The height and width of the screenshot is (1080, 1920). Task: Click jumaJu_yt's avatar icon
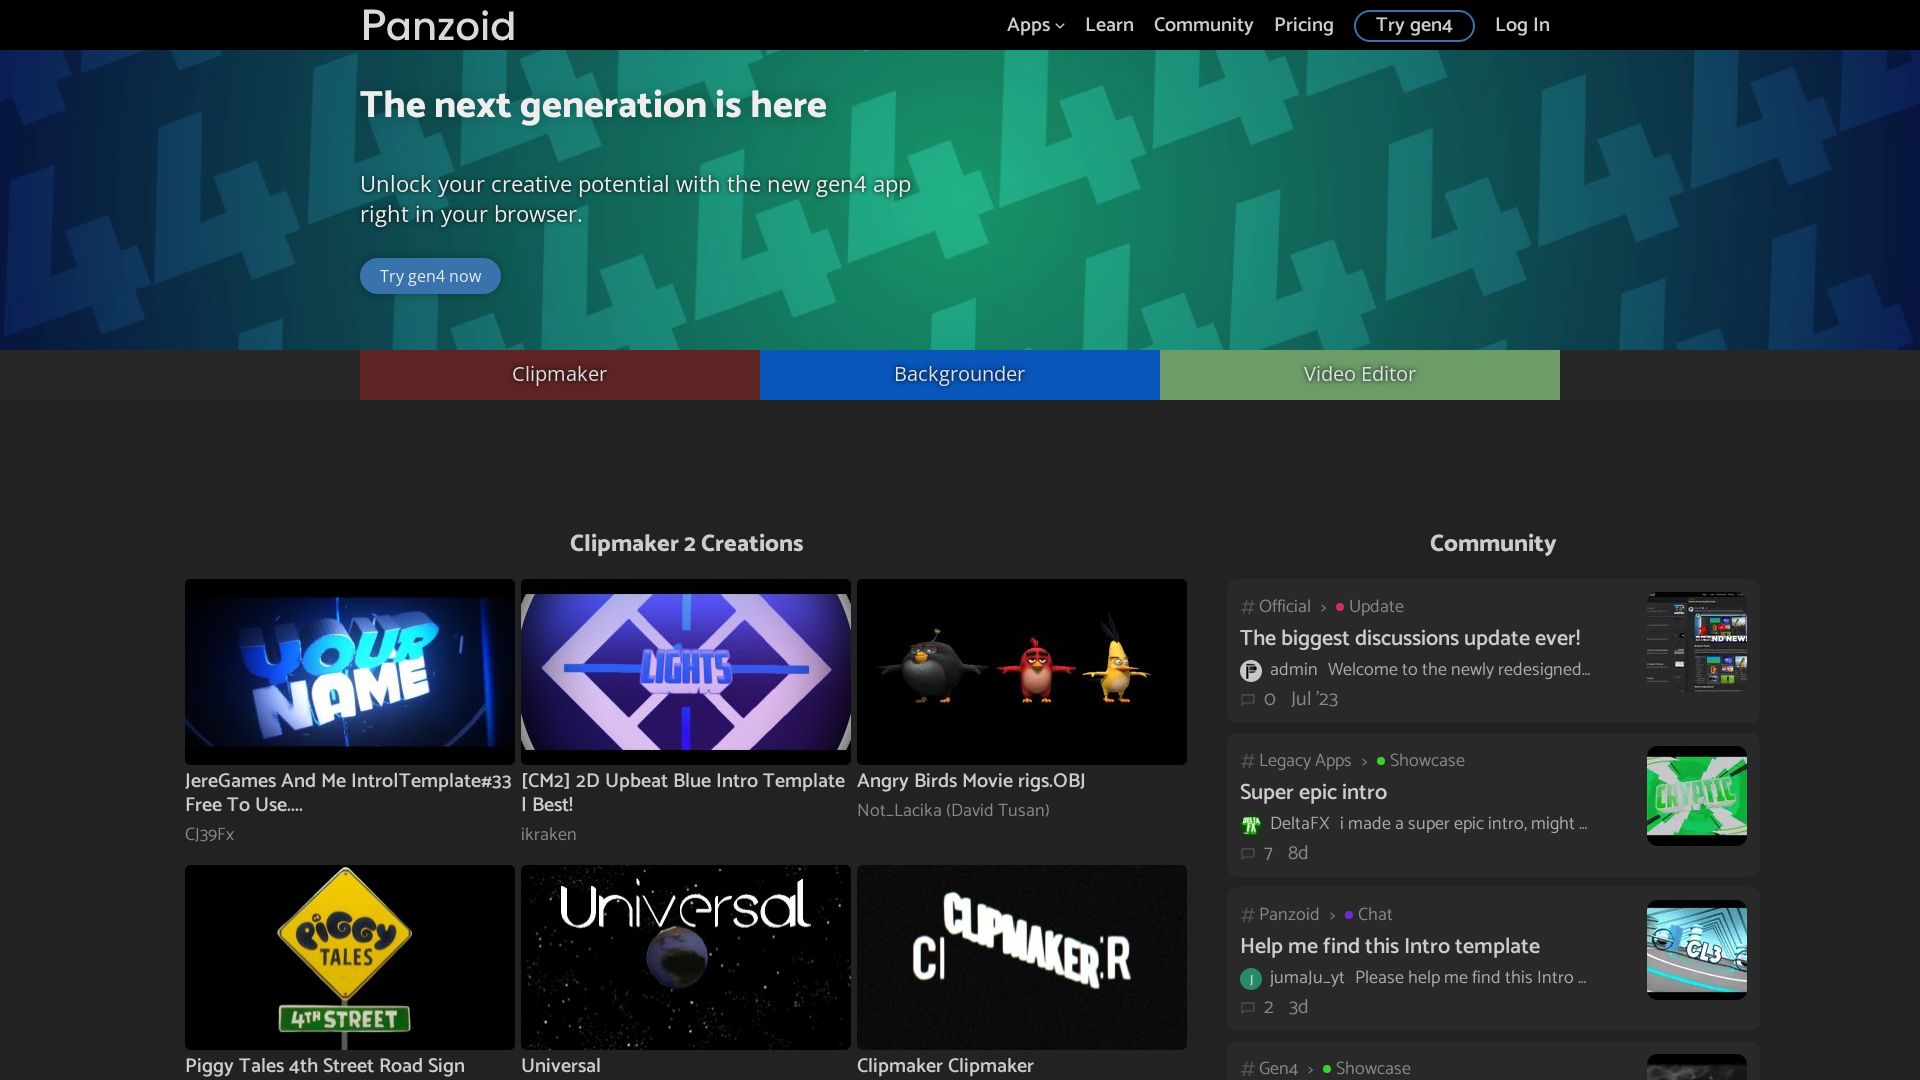1250,978
